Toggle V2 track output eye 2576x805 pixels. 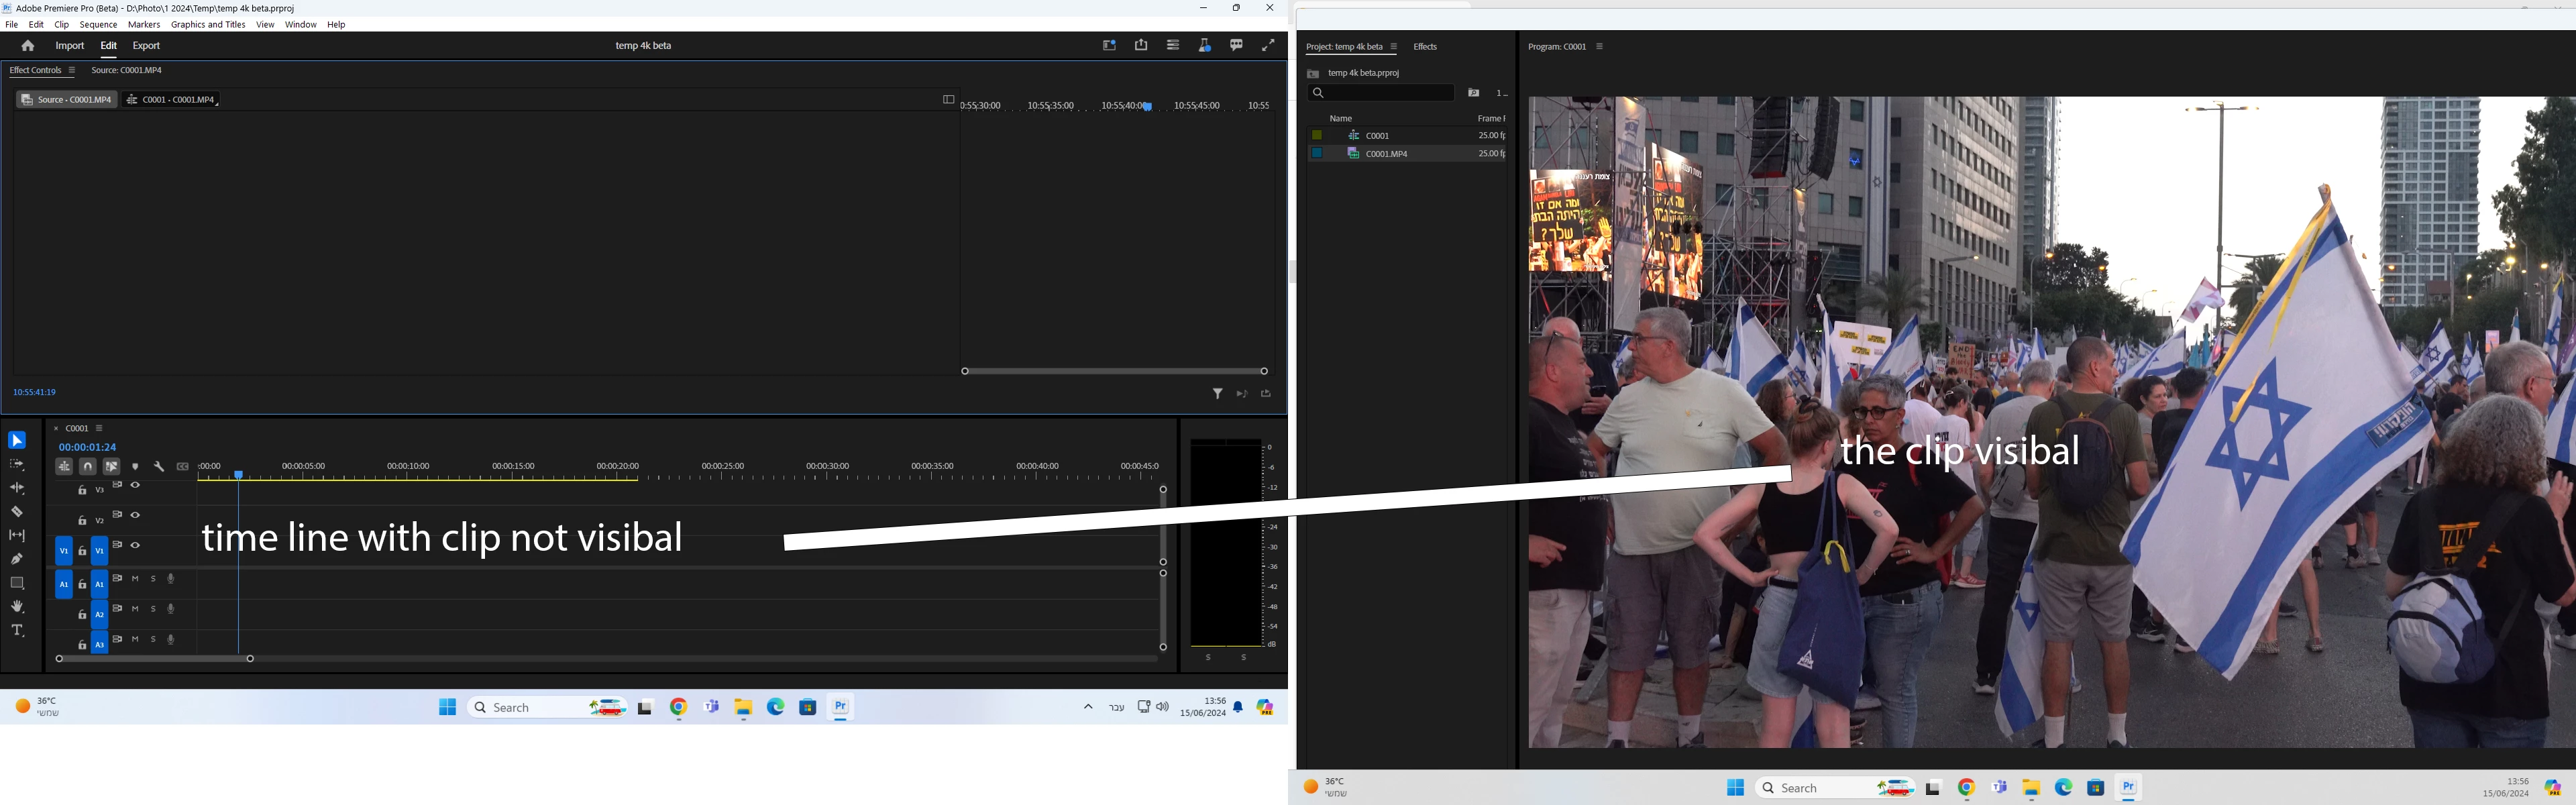coord(135,515)
